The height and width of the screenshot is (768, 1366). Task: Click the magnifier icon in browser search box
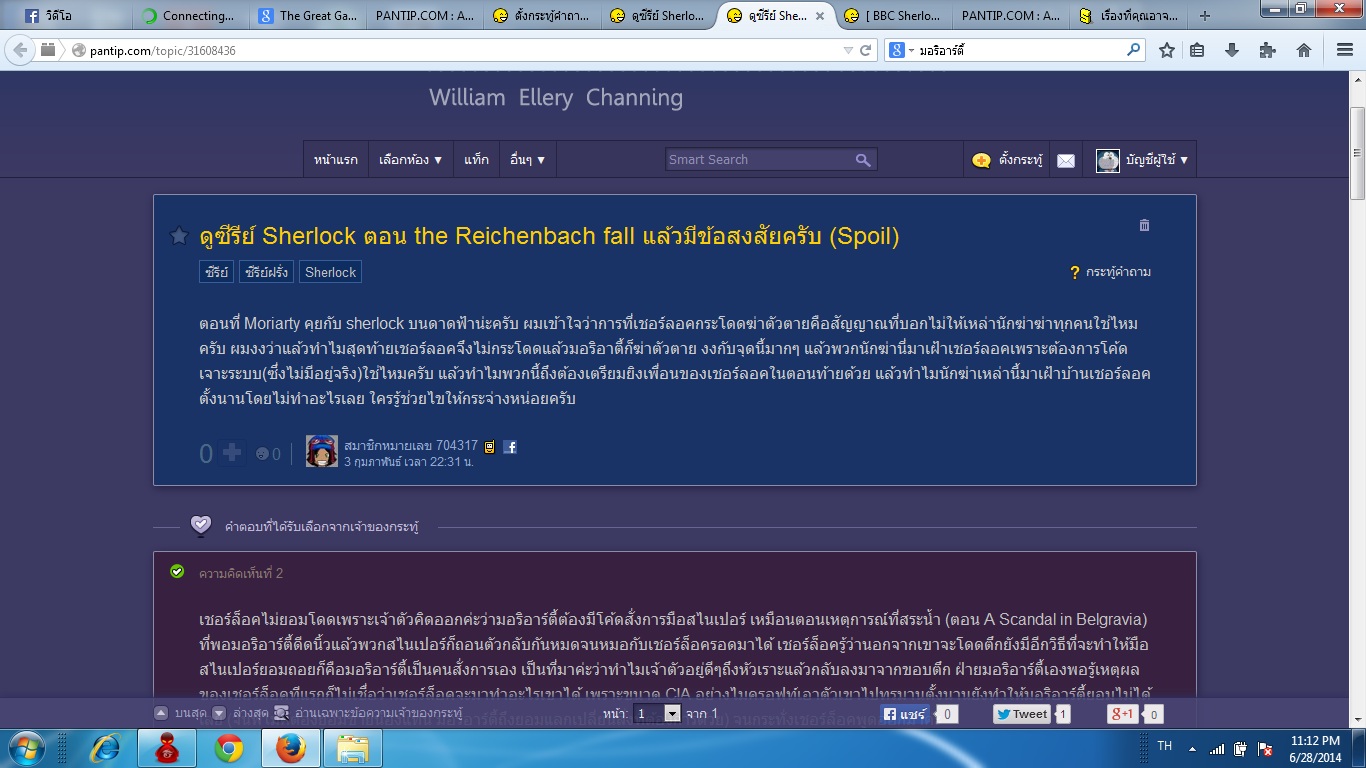[1133, 50]
